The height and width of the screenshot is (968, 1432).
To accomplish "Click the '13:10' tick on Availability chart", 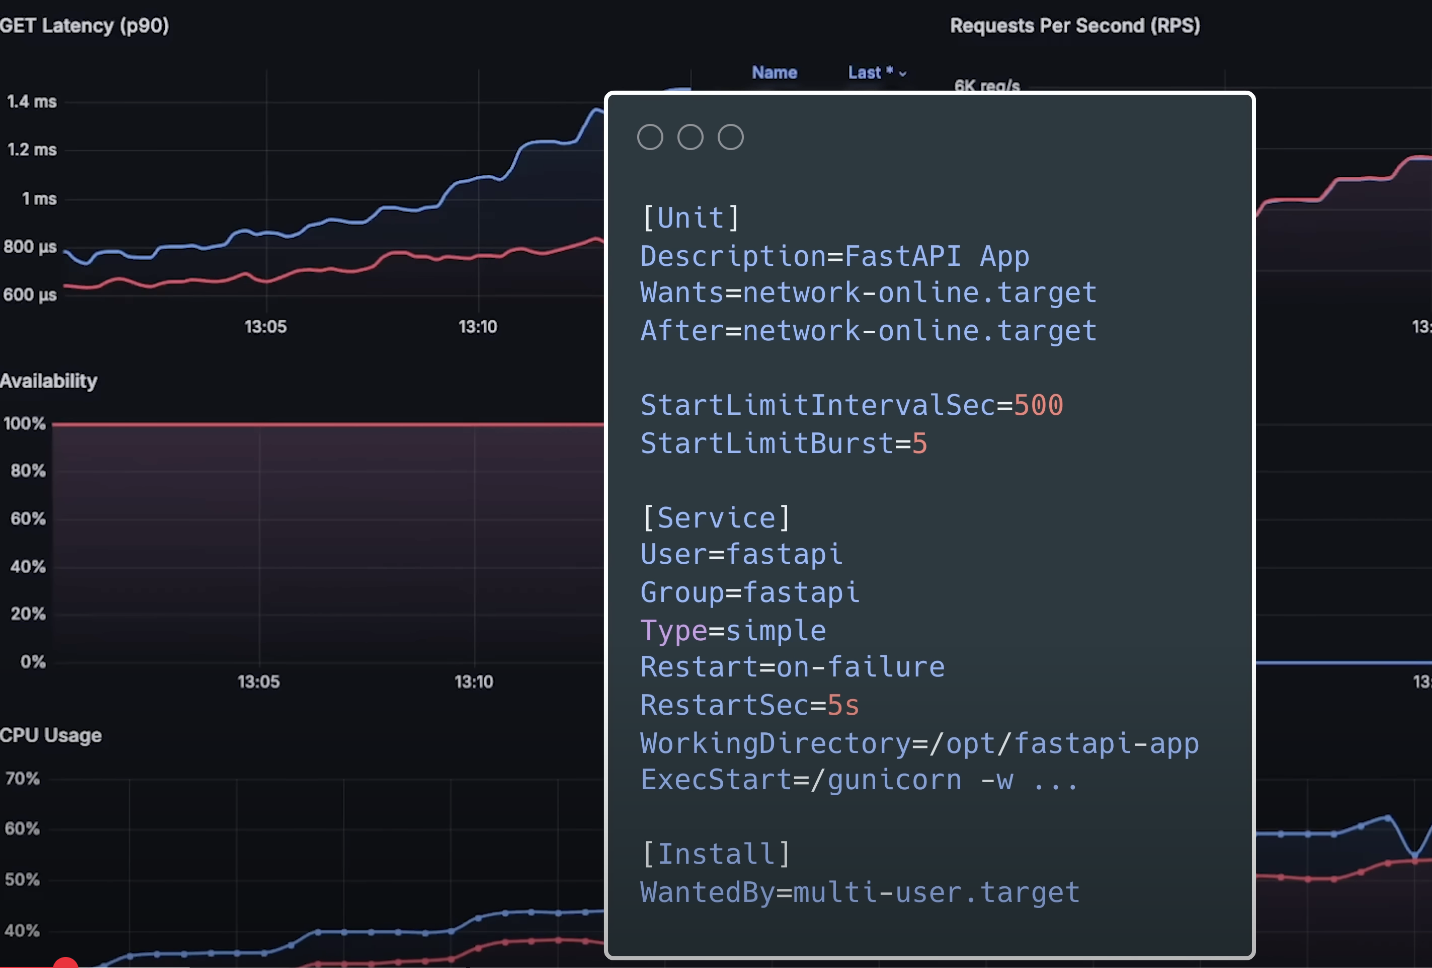I will (473, 682).
